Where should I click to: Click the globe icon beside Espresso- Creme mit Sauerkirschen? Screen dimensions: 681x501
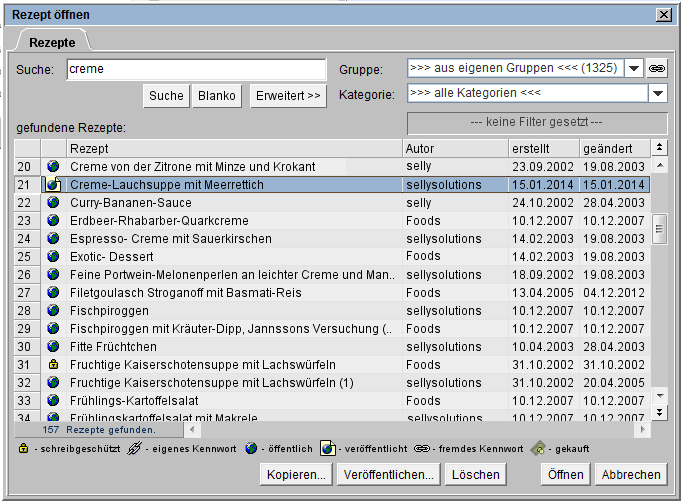click(54, 239)
